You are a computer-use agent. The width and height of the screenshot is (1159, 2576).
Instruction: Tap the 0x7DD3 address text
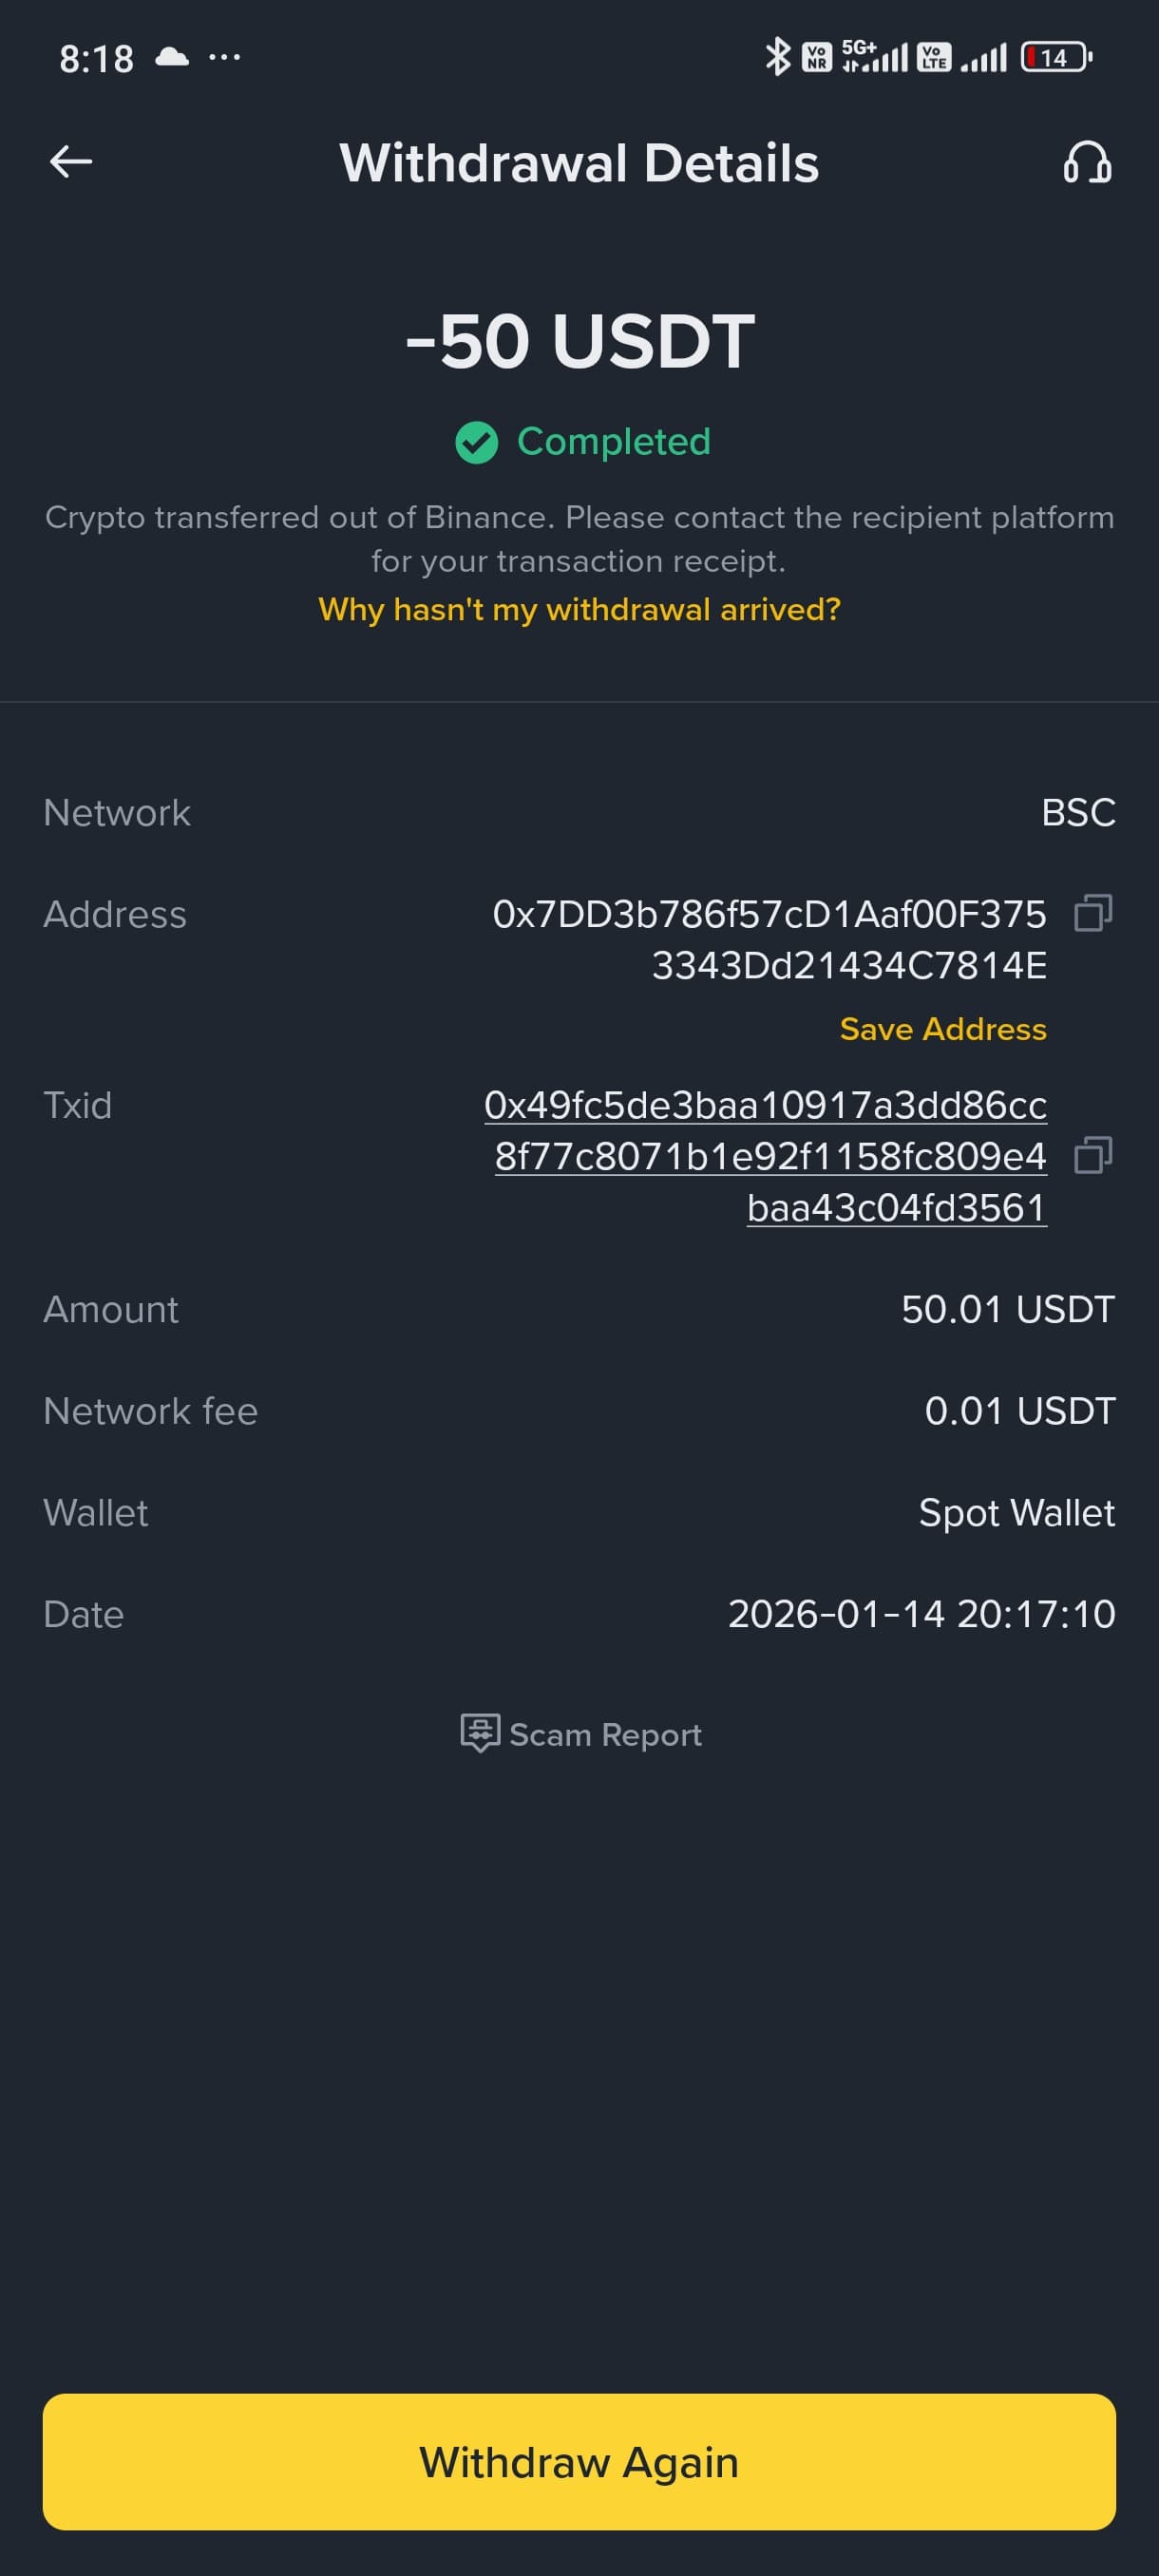[x=768, y=939]
